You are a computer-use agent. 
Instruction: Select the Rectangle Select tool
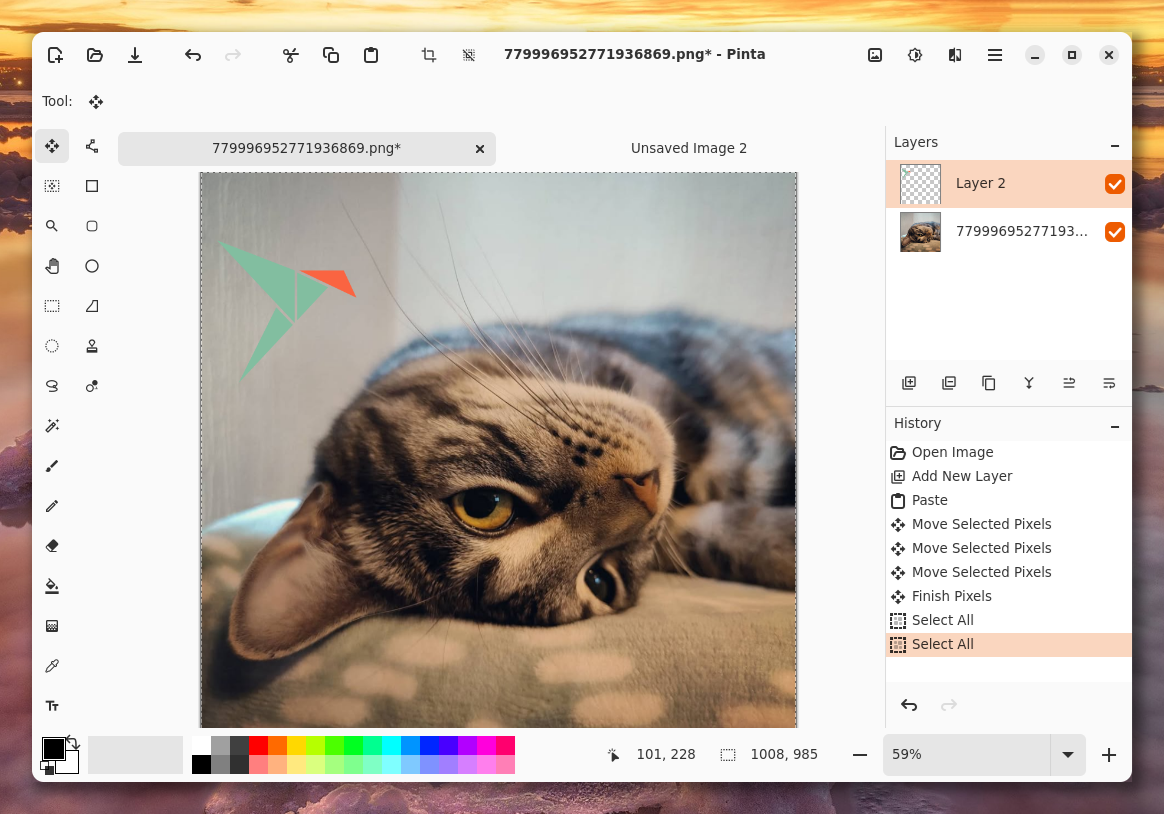[52, 305]
